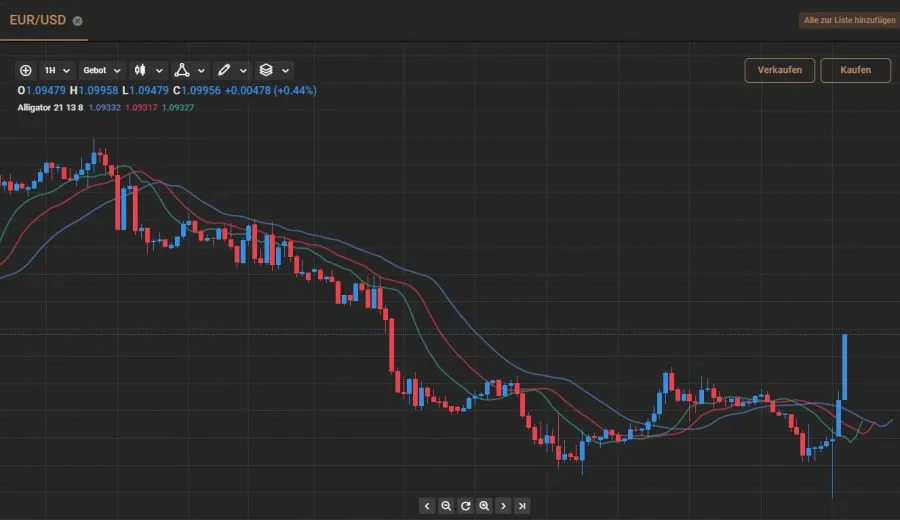
Task: Expand the arrow next to the layers icon
Action: pos(286,70)
